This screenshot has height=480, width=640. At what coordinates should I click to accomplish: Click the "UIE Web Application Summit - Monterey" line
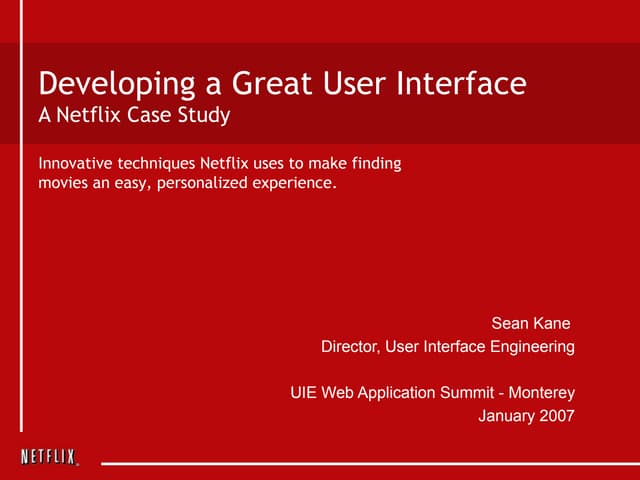pyautogui.click(x=432, y=392)
